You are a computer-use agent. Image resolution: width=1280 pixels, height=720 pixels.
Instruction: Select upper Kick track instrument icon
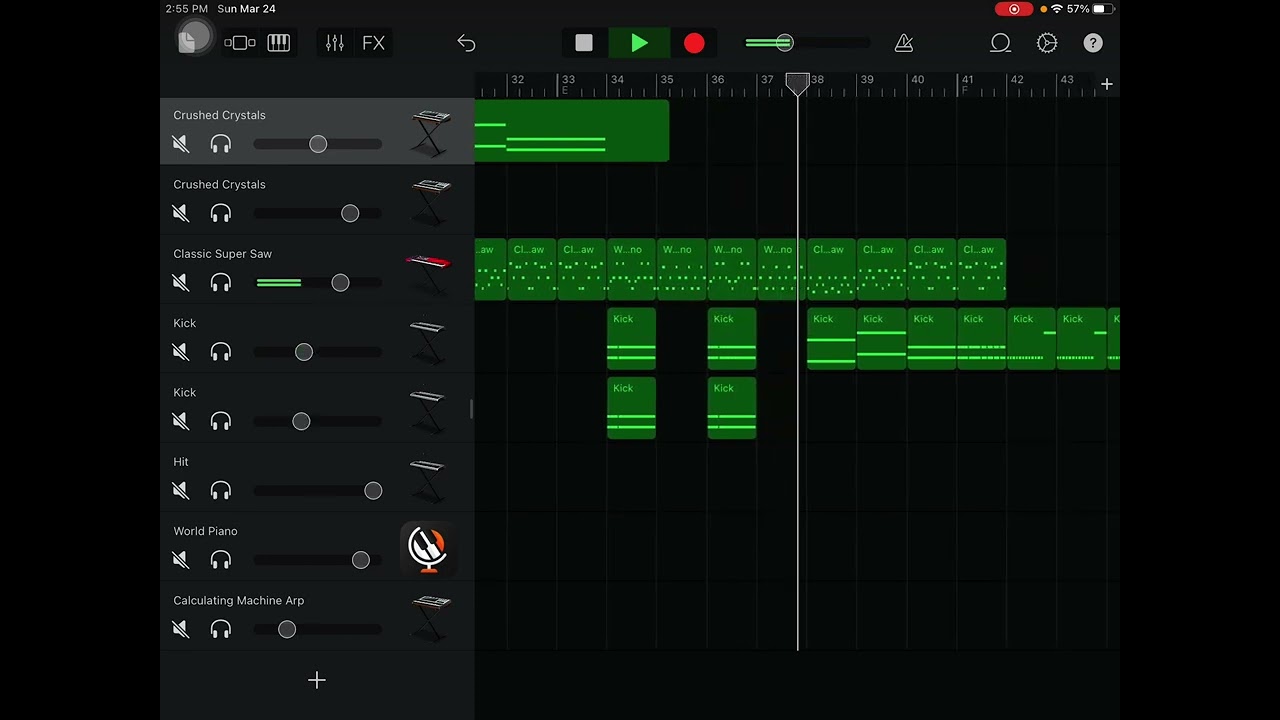(x=428, y=341)
